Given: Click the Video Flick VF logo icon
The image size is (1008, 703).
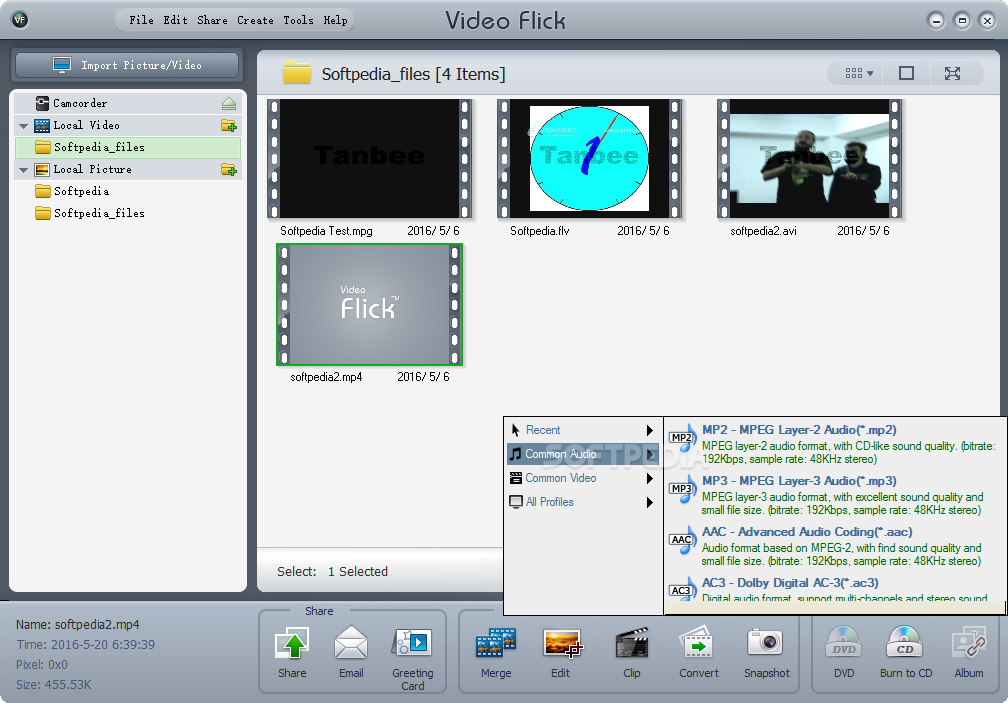Looking at the screenshot, I should coord(20,20).
